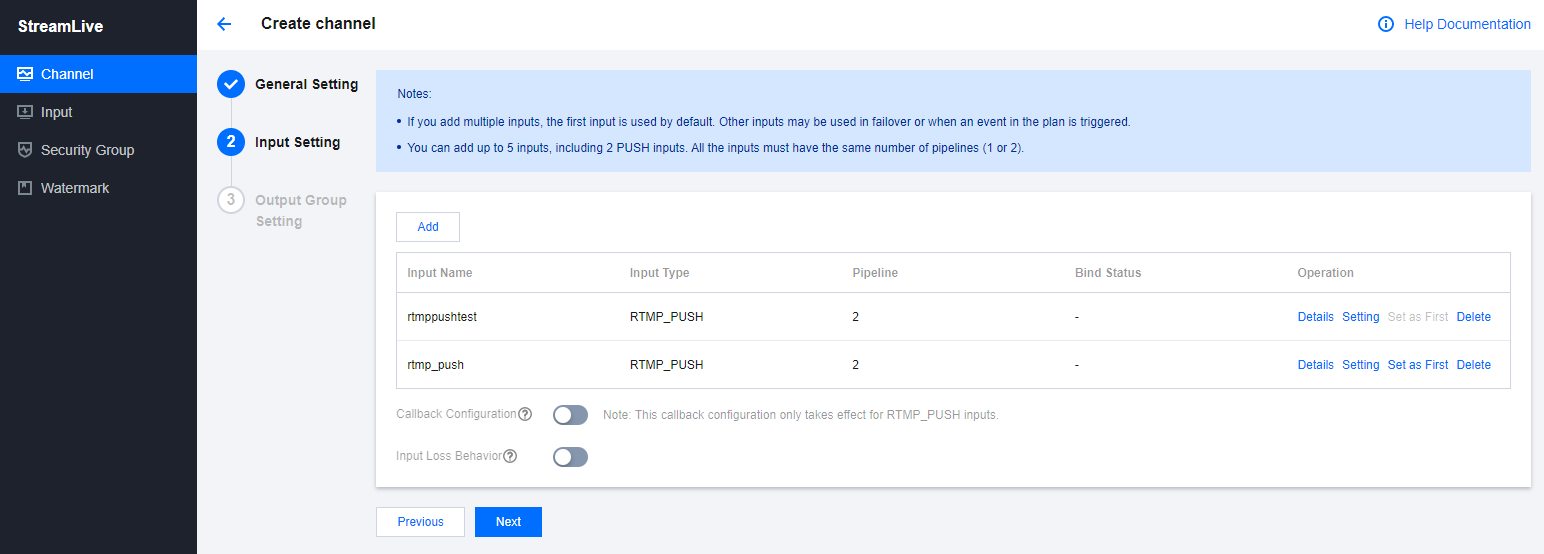Open Setting for rtmp_push input
This screenshot has height=554, width=1544.
[x=1360, y=365]
